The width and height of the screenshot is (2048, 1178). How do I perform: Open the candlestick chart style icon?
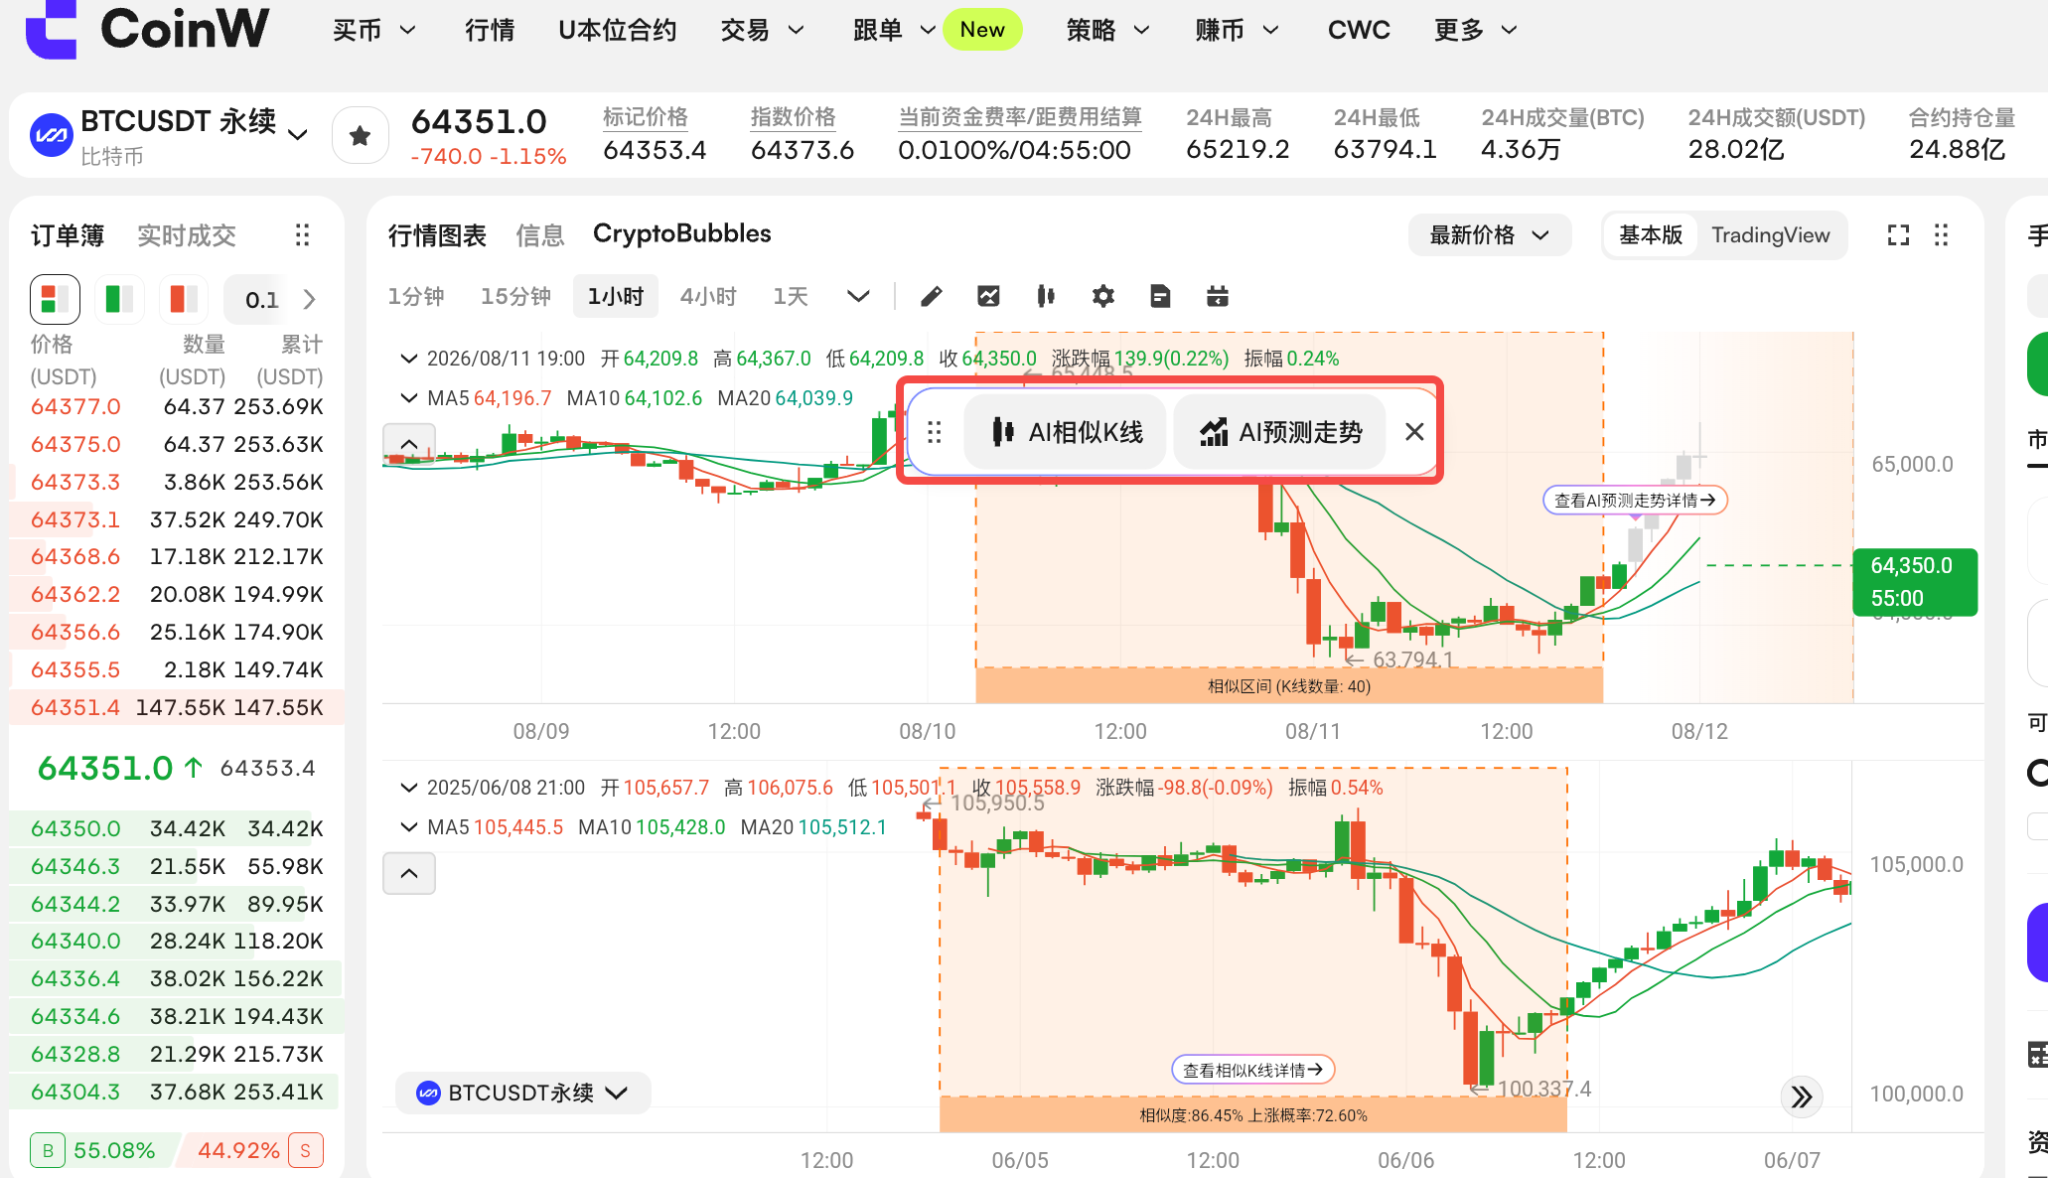click(1046, 296)
